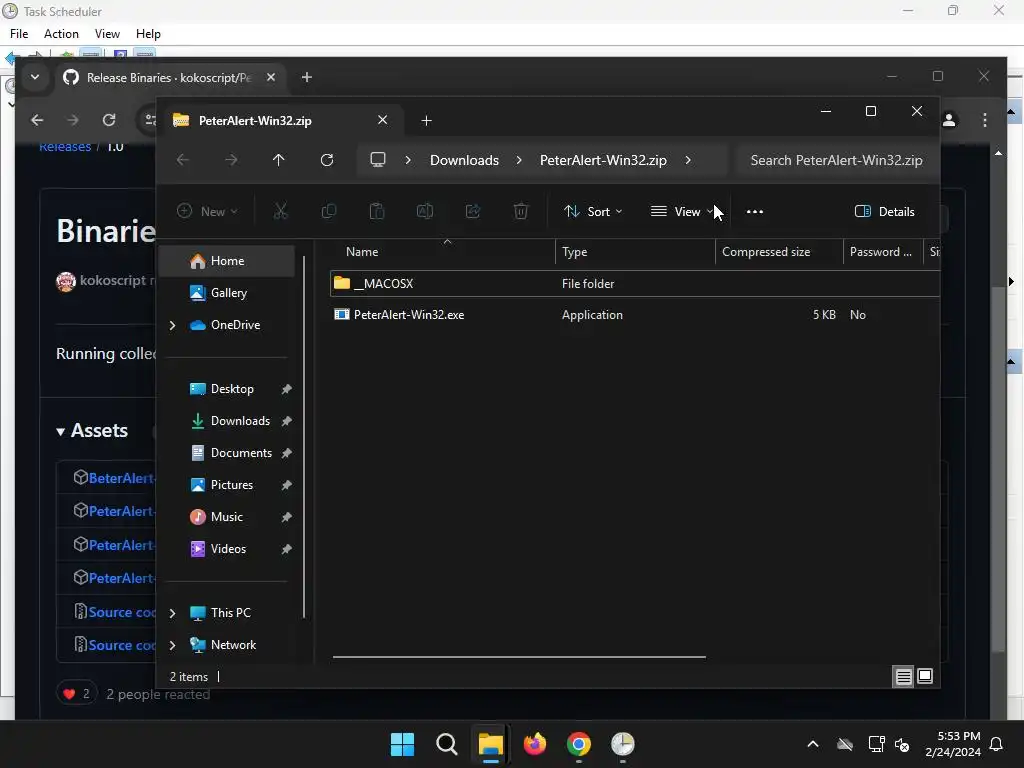The width and height of the screenshot is (1024, 768).
Task: Click the horizontal scrollbar in Explorer file list
Action: click(519, 657)
